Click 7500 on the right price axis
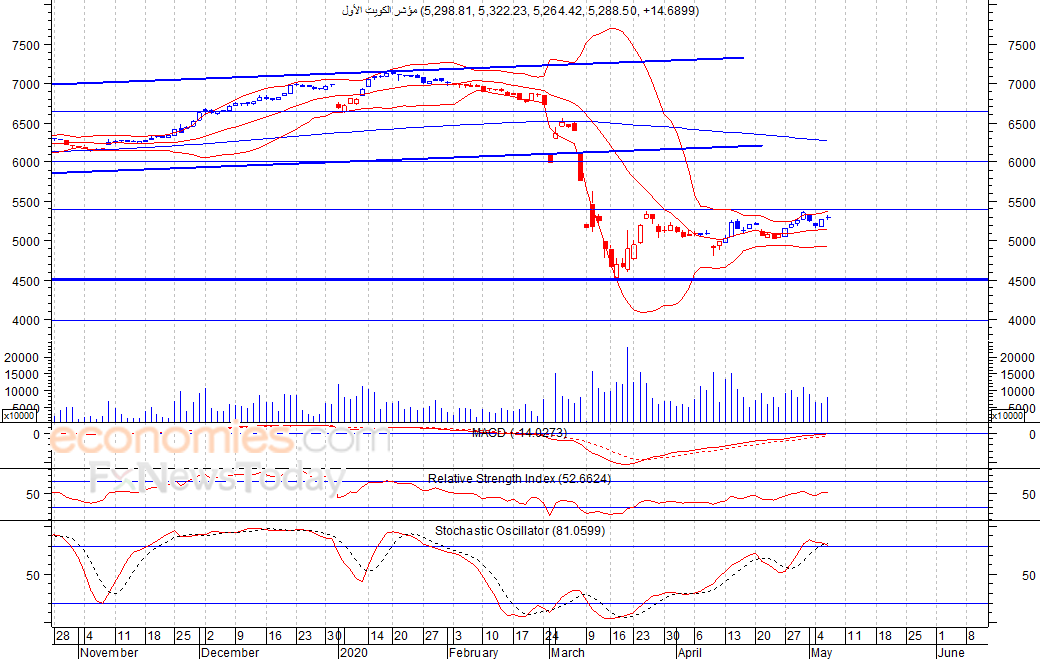The height and width of the screenshot is (659, 1040). coord(1021,45)
